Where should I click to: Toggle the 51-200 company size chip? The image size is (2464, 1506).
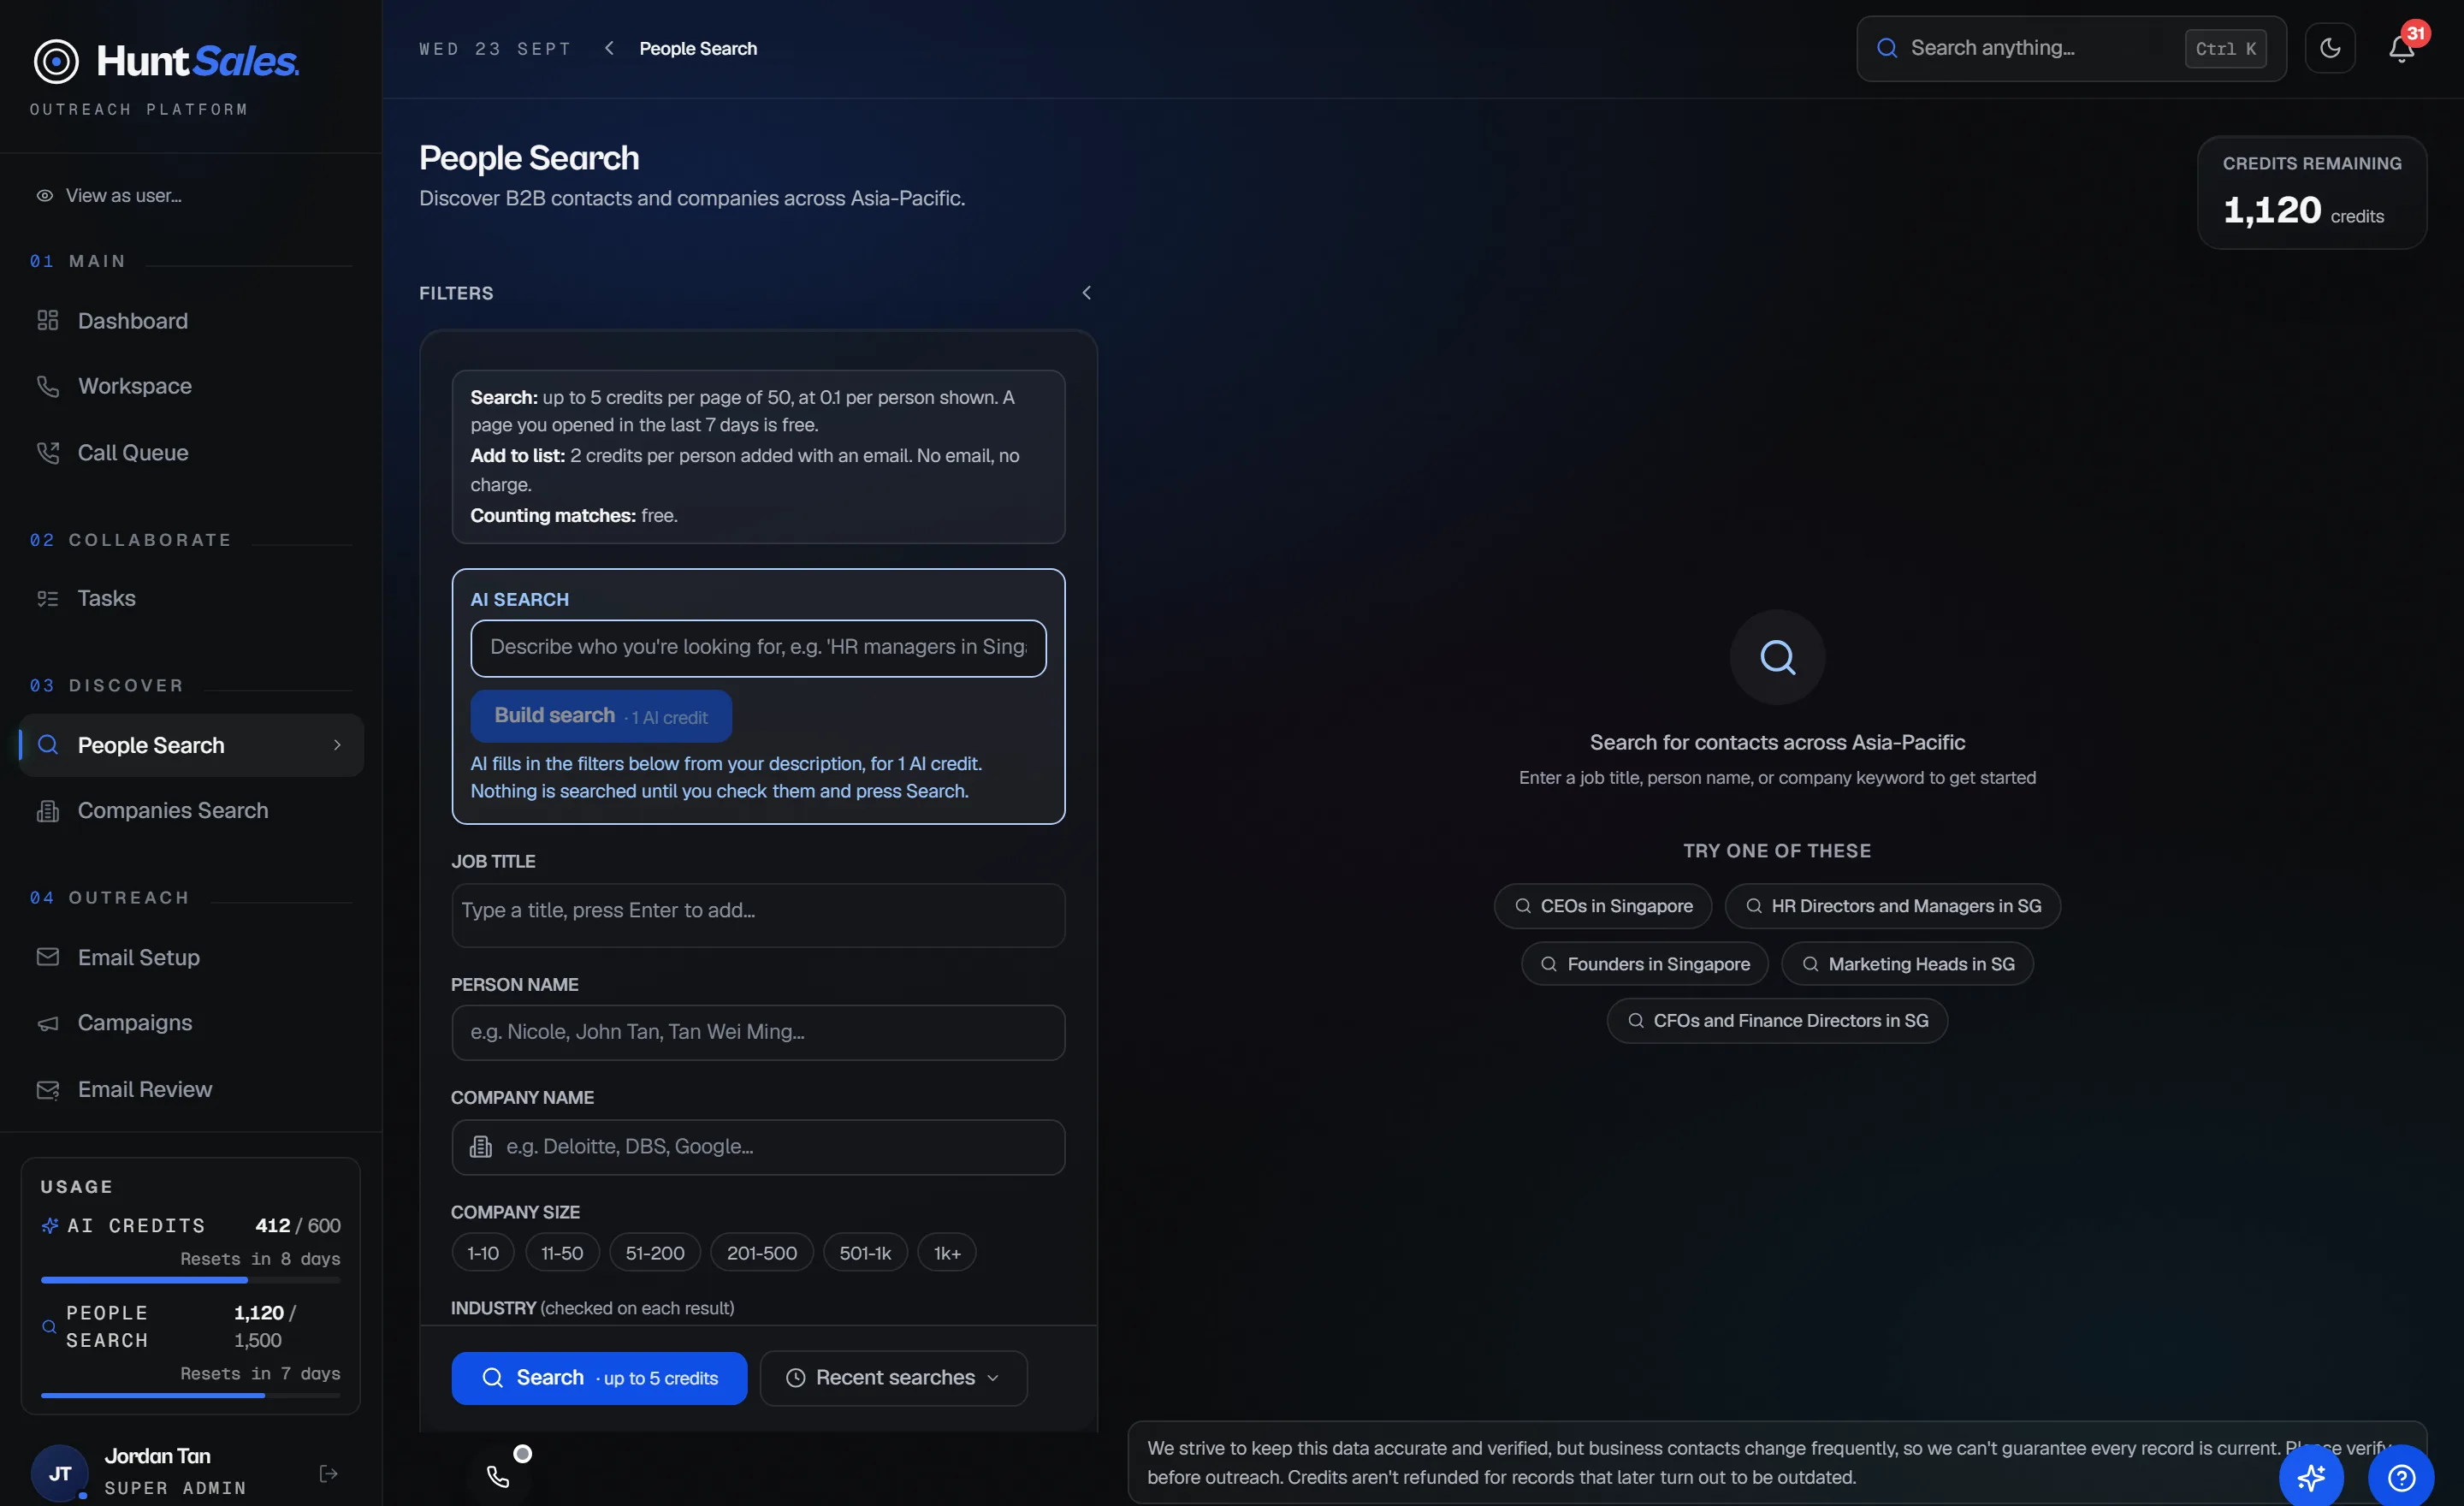pyautogui.click(x=655, y=1253)
